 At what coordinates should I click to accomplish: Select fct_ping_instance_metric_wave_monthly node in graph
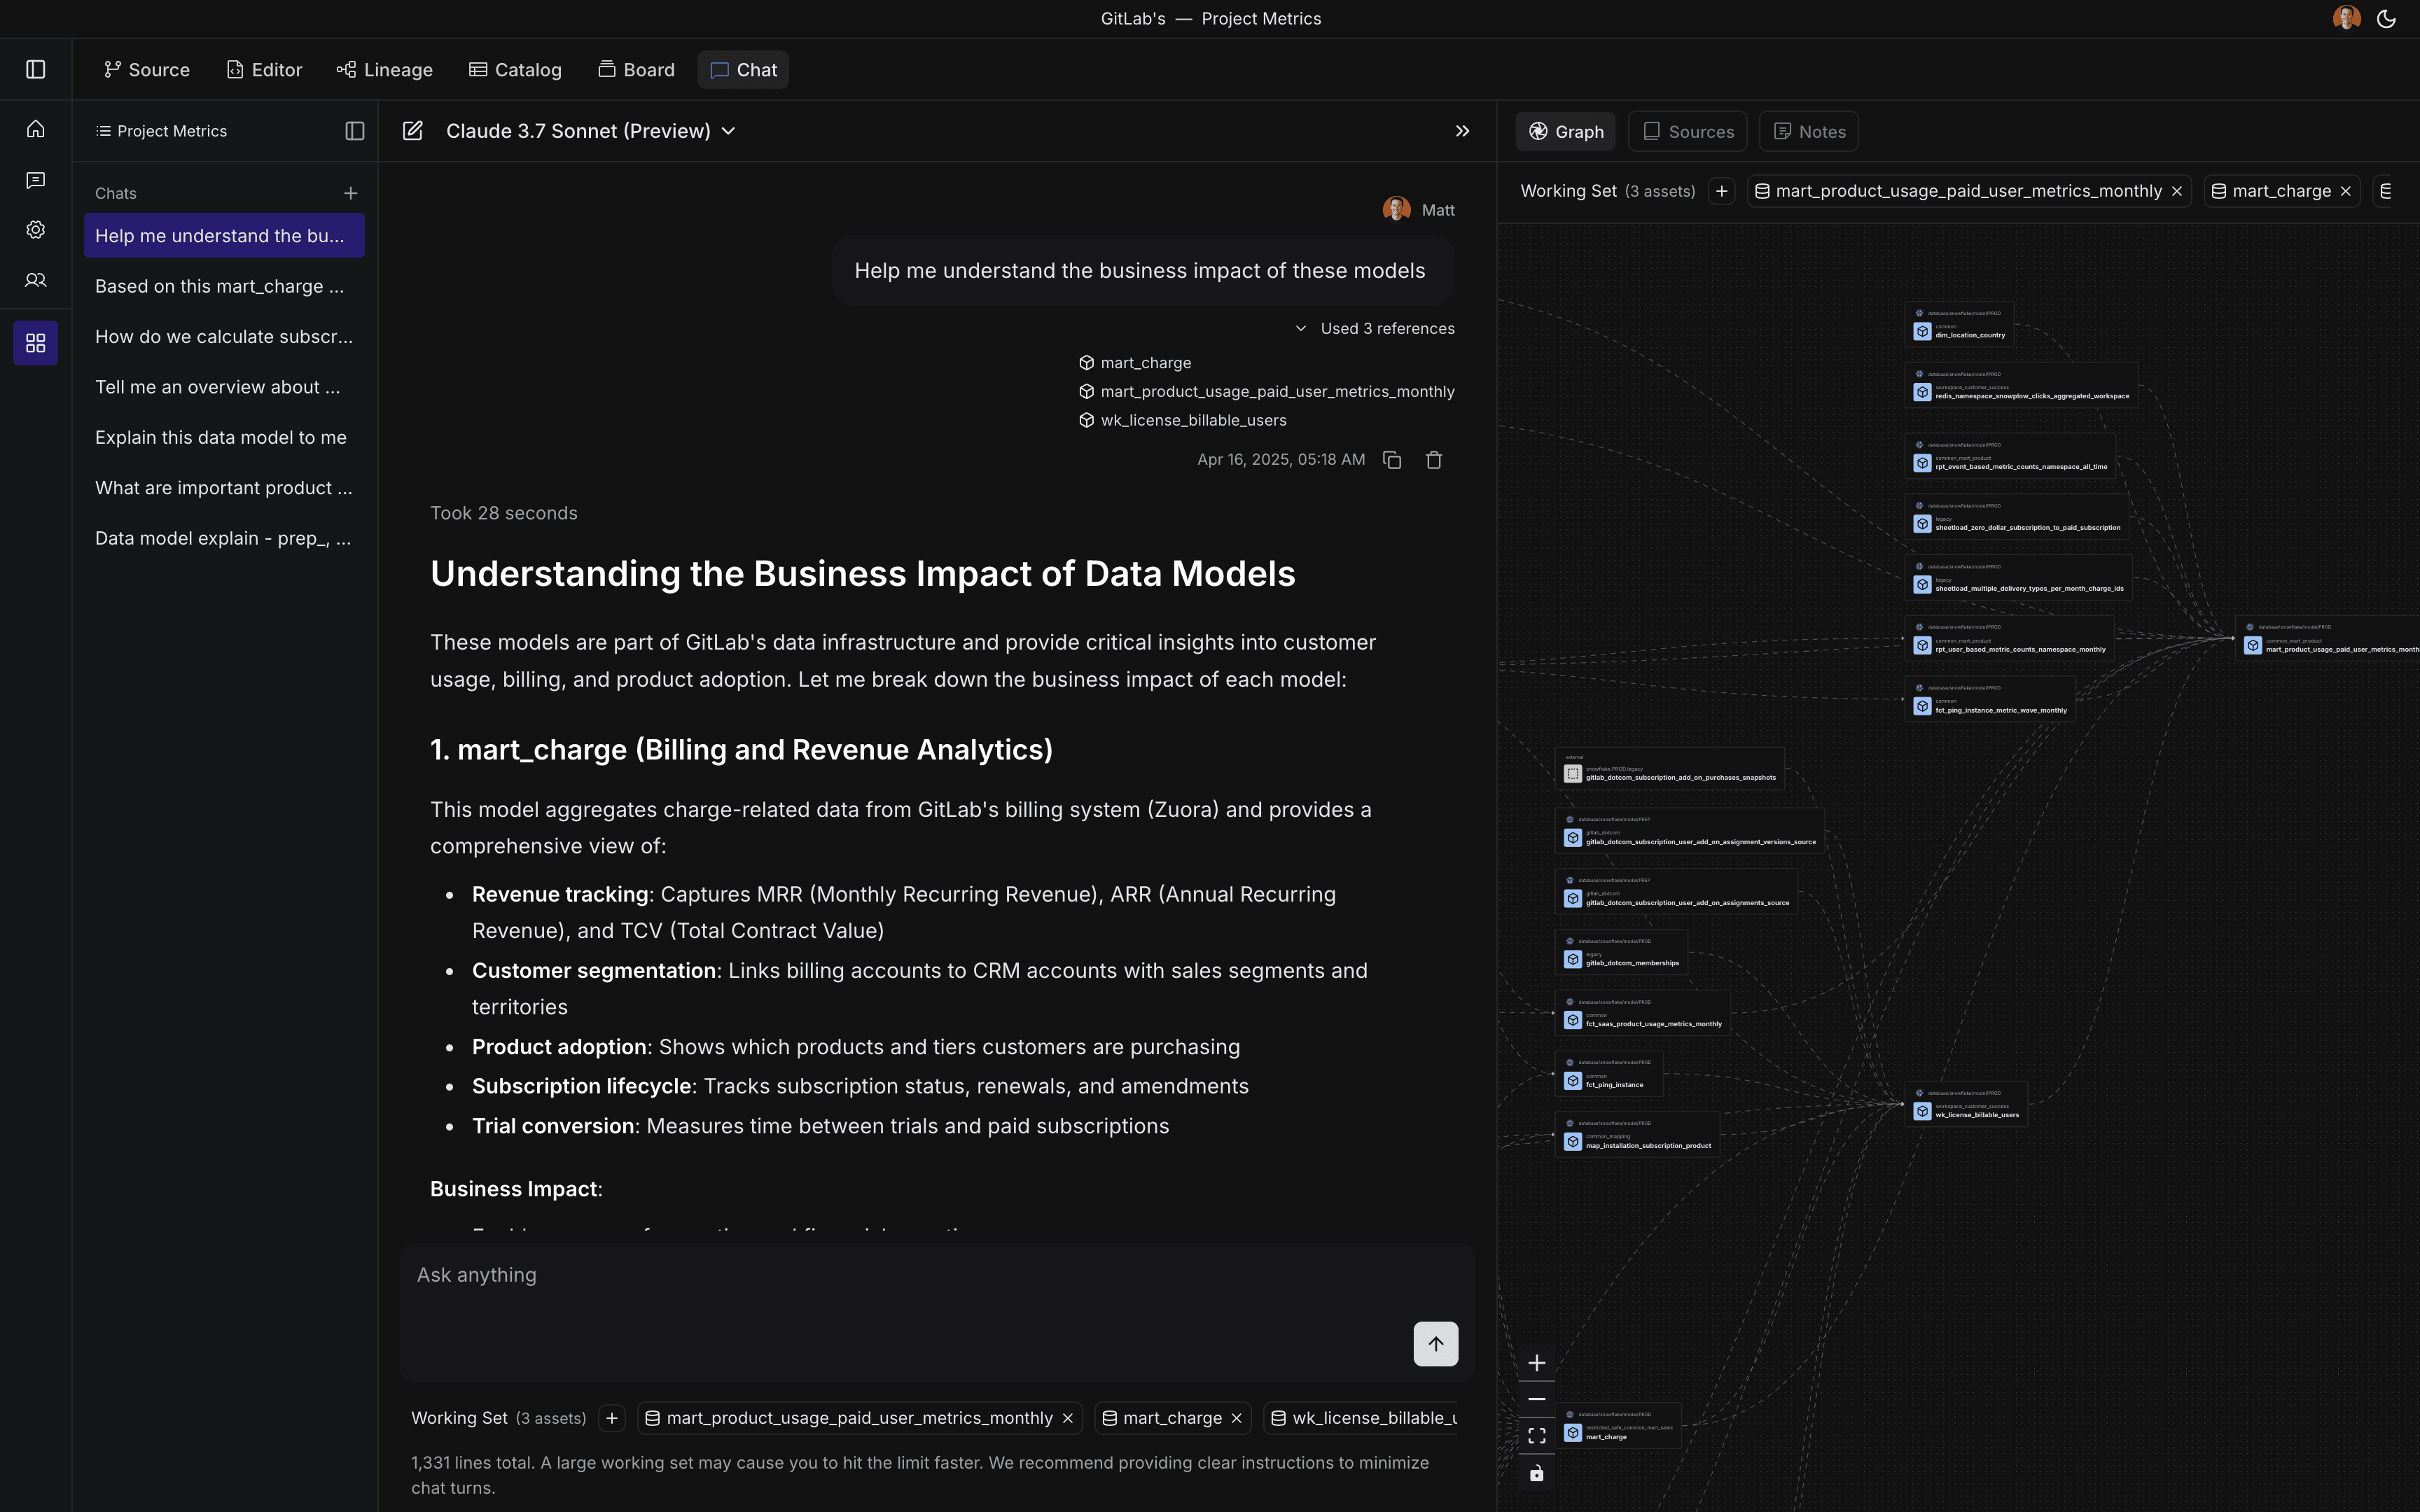point(1990,700)
